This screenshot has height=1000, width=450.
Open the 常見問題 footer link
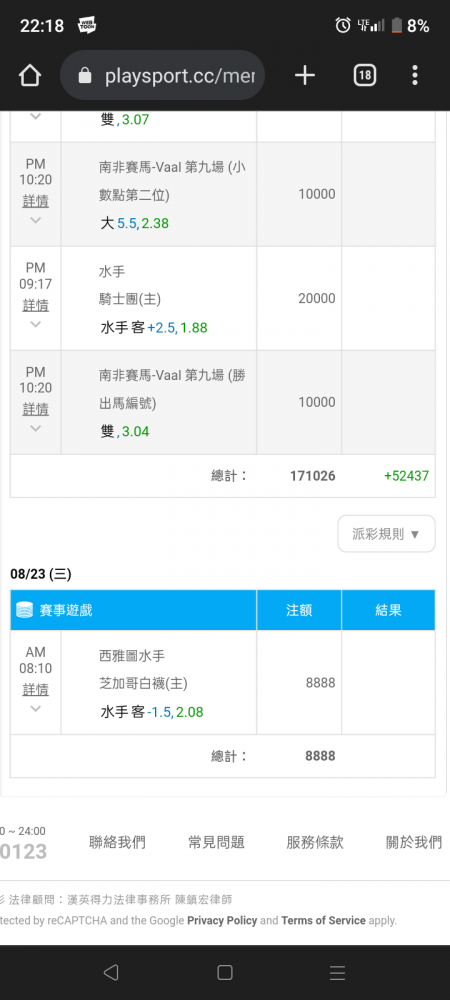pos(217,842)
